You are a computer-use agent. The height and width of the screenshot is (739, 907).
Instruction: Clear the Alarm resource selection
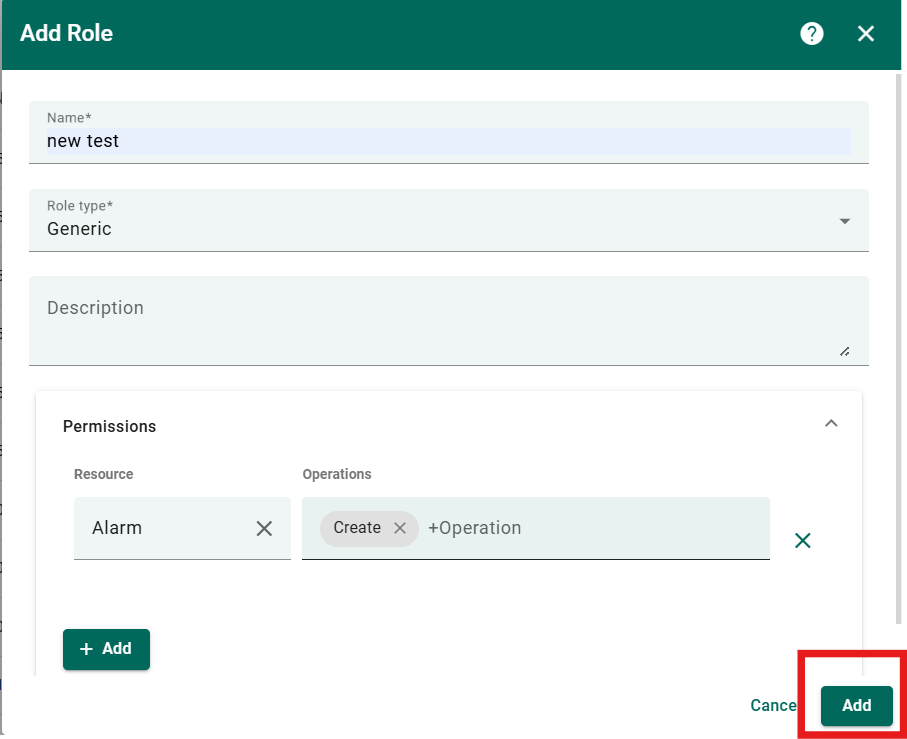264,528
